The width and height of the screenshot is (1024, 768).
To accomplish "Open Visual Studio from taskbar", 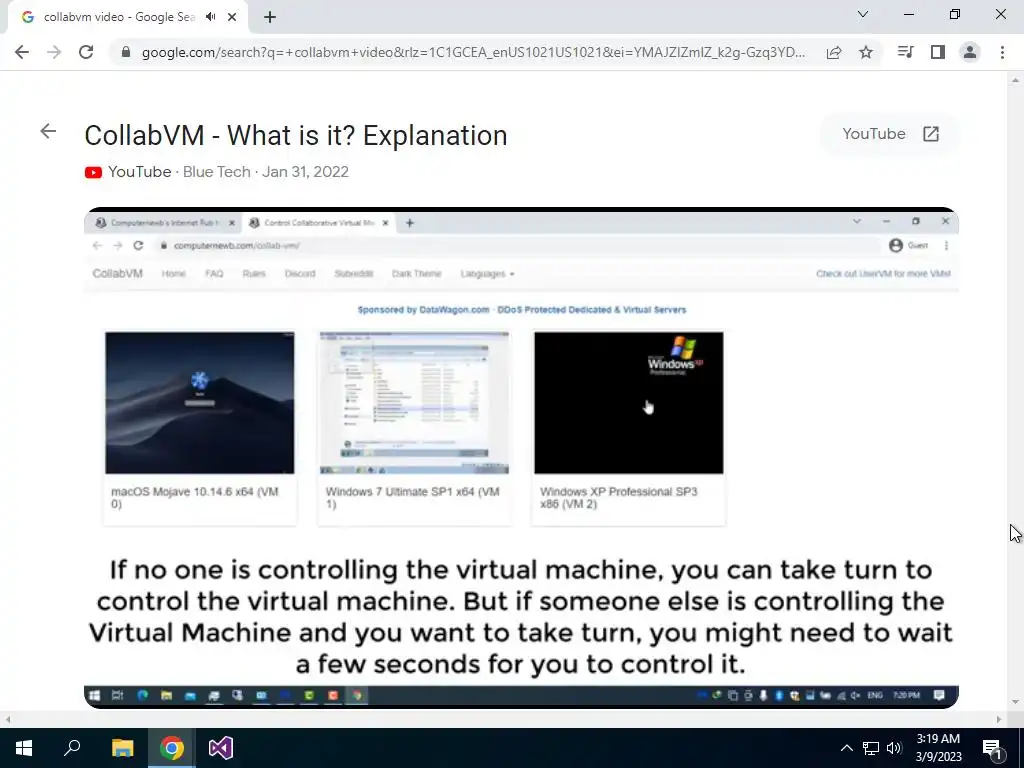I will point(221,748).
